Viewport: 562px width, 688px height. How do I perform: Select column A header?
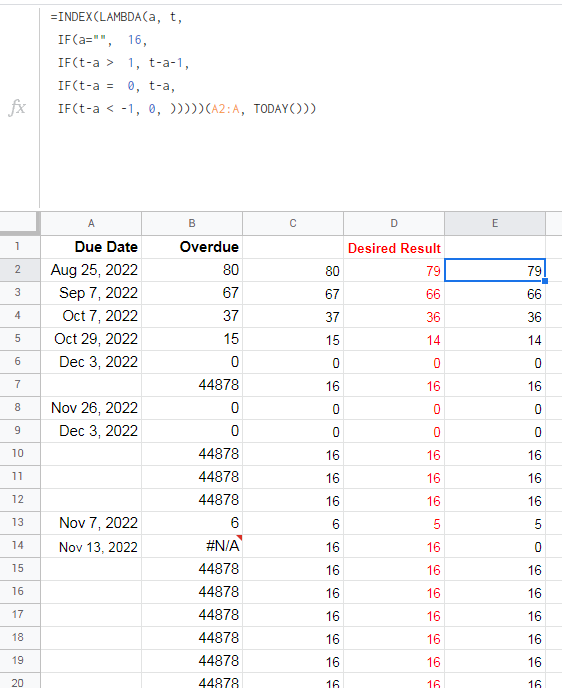coord(91,223)
